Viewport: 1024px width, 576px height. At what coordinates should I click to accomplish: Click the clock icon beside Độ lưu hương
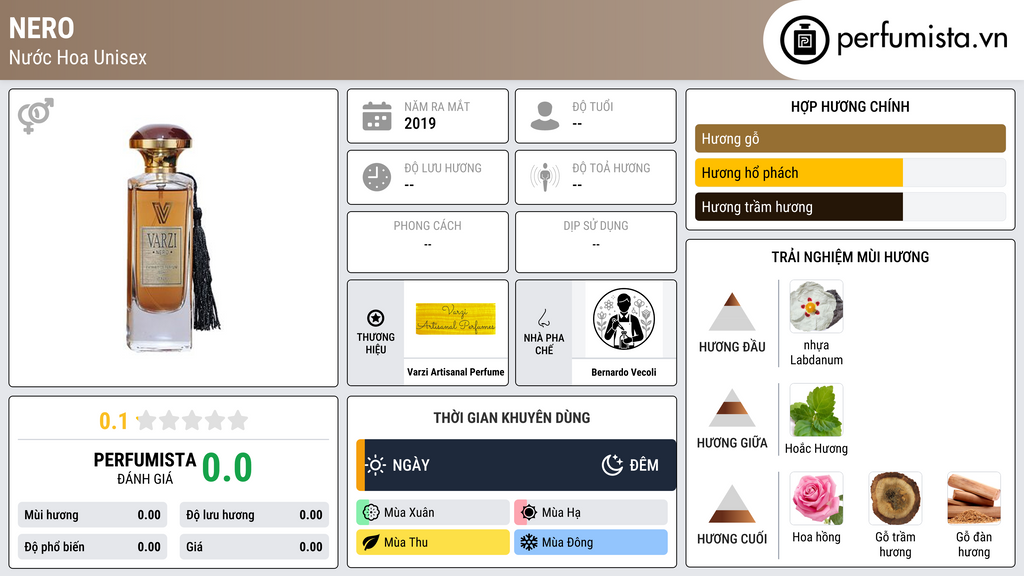[x=377, y=177]
